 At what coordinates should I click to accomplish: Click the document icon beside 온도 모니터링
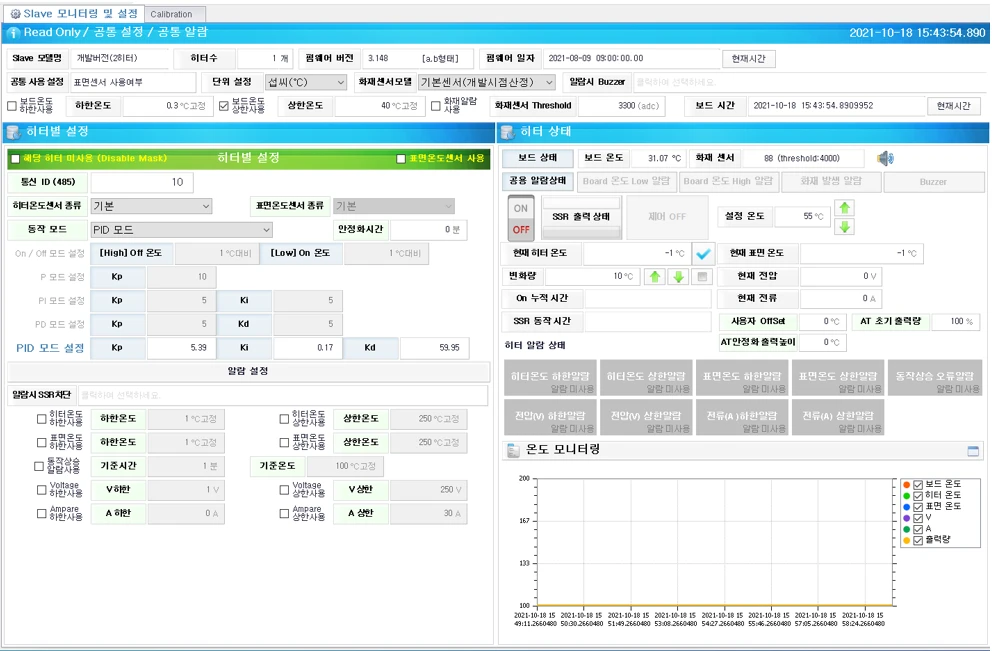click(x=512, y=450)
